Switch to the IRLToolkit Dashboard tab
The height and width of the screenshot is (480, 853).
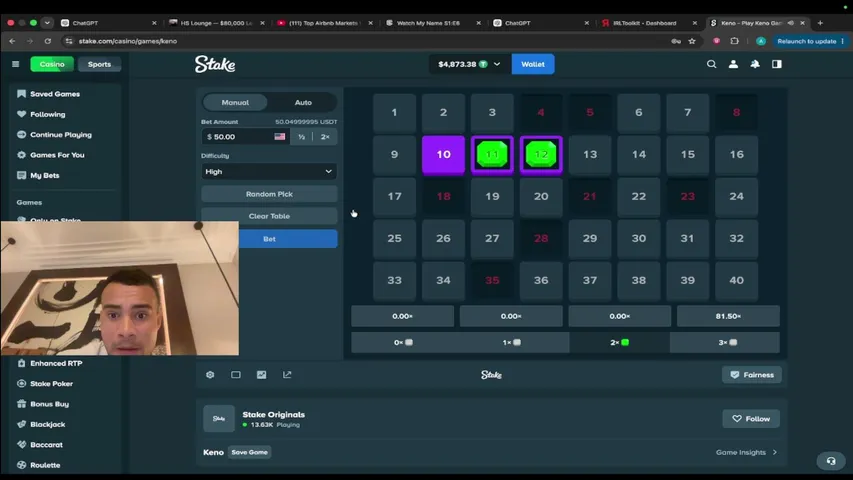click(649, 23)
